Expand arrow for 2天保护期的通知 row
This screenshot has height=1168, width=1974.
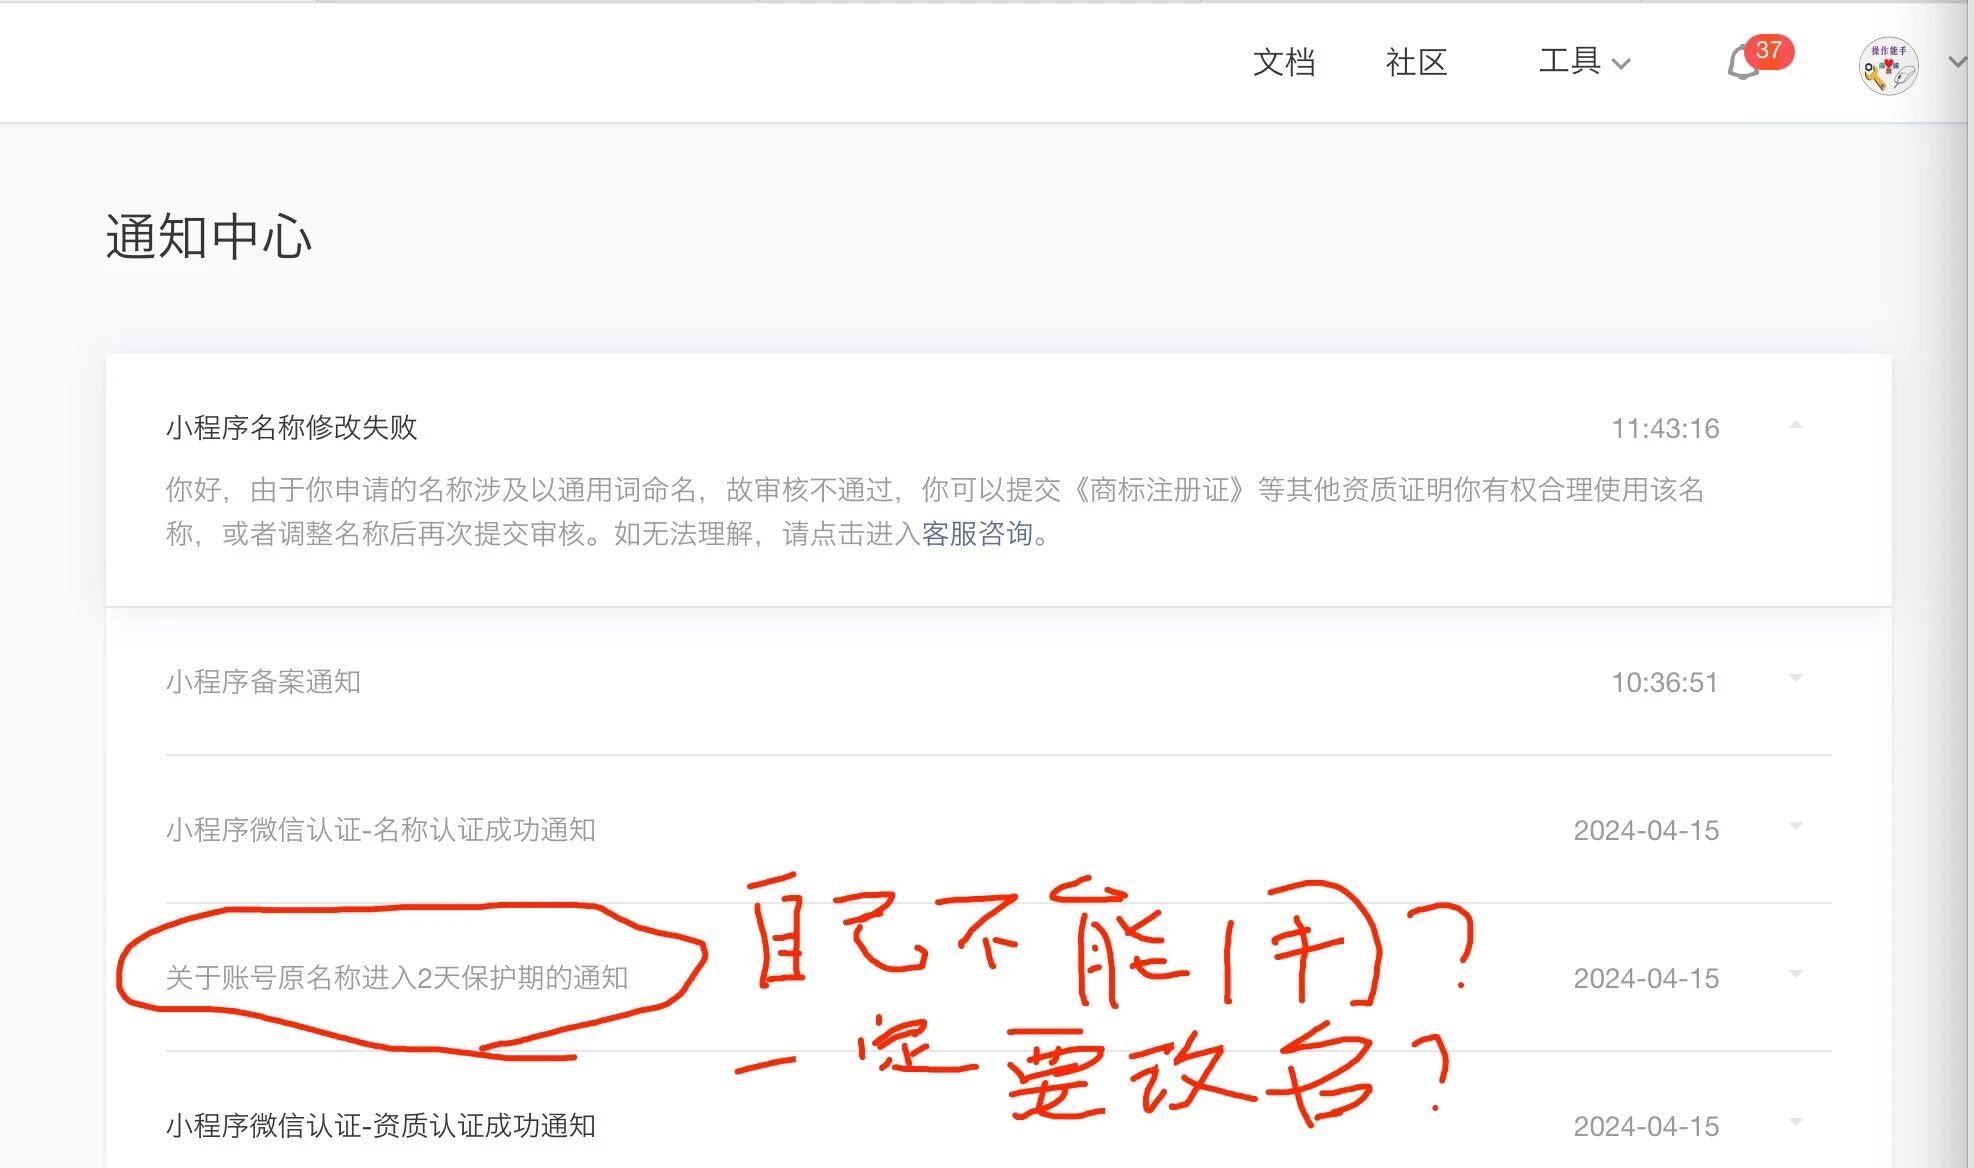coord(1796,975)
